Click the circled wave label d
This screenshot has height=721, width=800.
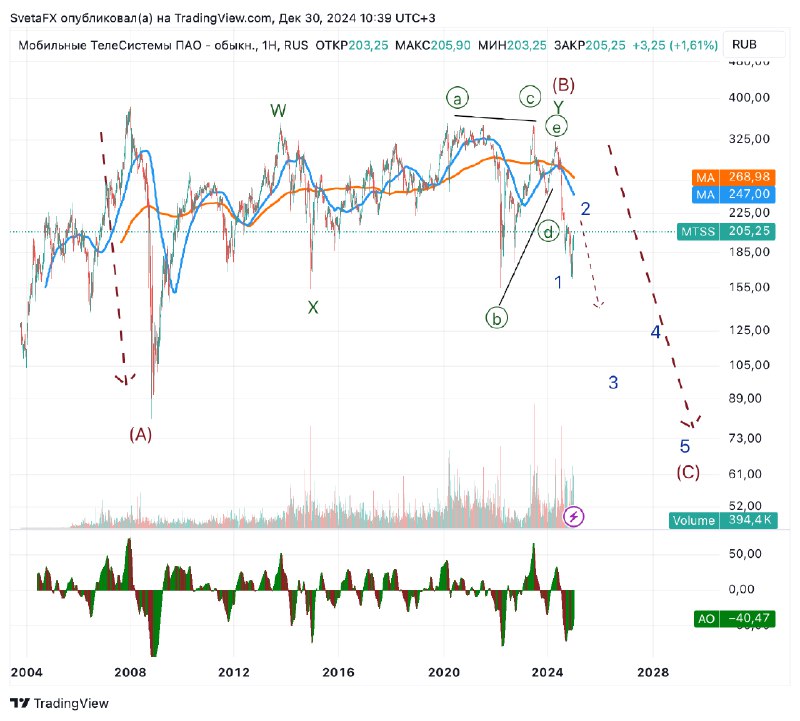(x=548, y=232)
